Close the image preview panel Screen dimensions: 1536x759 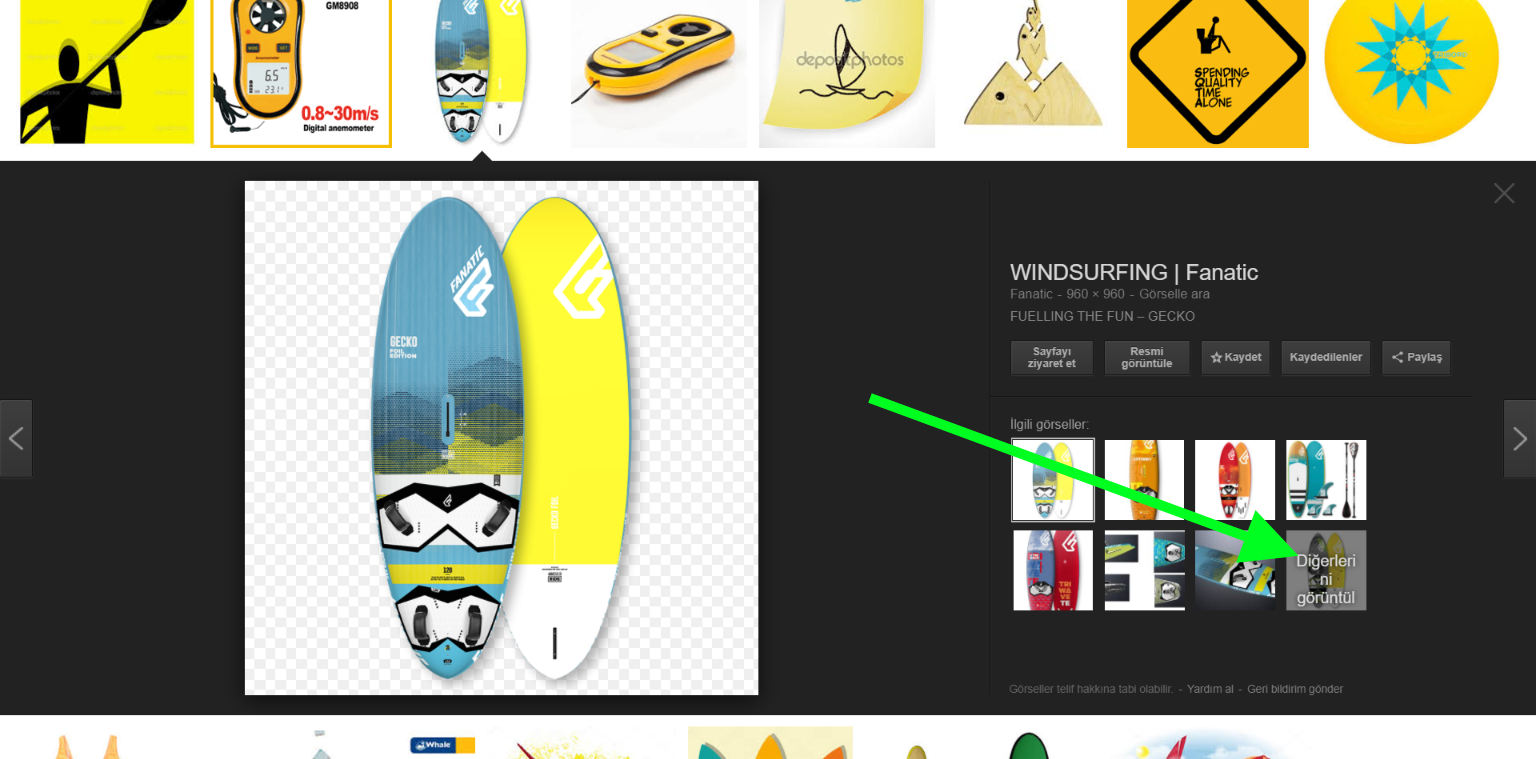pyautogui.click(x=1504, y=193)
